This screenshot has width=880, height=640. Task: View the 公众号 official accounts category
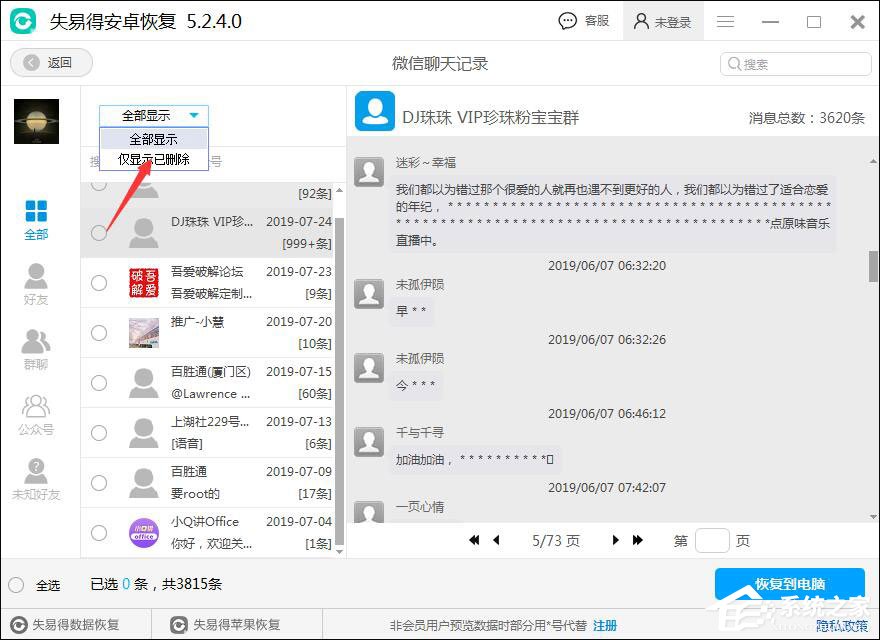pos(36,412)
